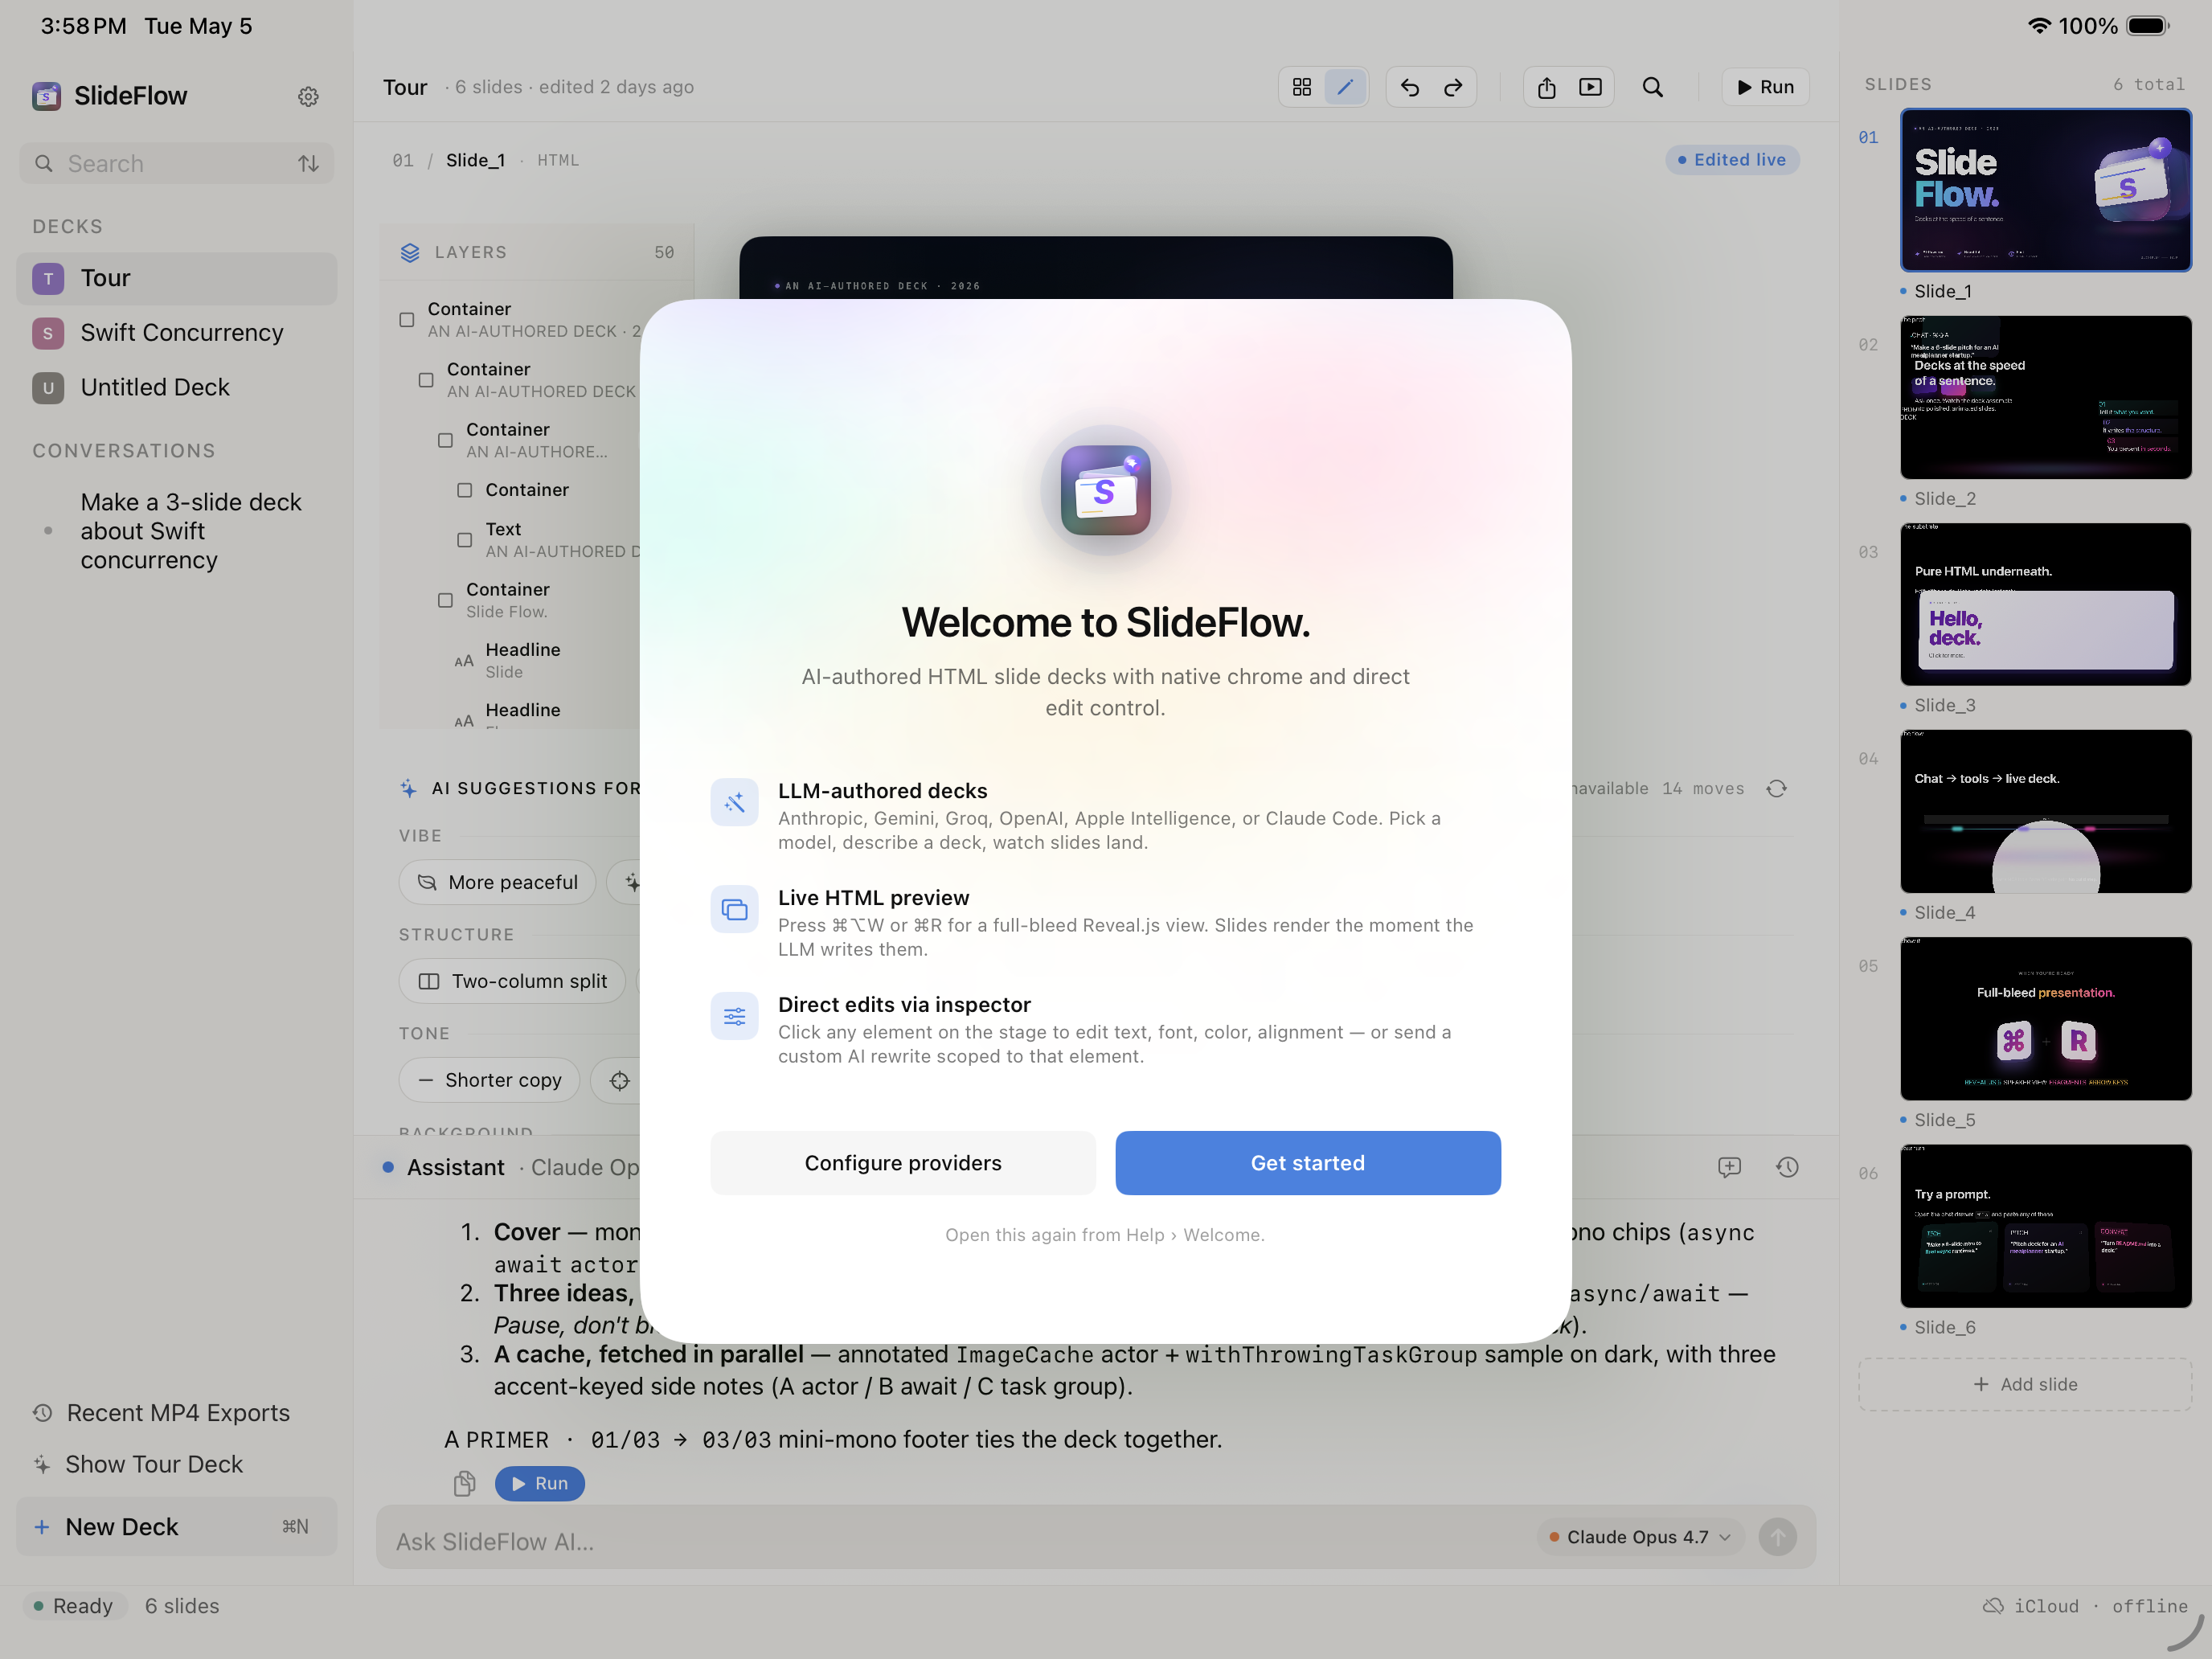Open the assistant history clock icon
The height and width of the screenshot is (1659, 2212).
pyautogui.click(x=1787, y=1167)
